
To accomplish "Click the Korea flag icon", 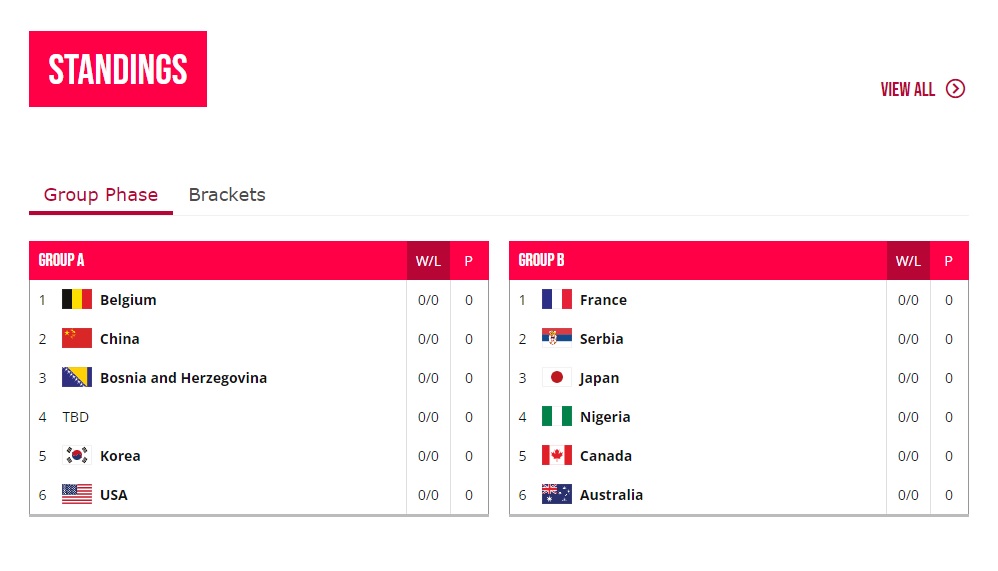I will coord(77,456).
